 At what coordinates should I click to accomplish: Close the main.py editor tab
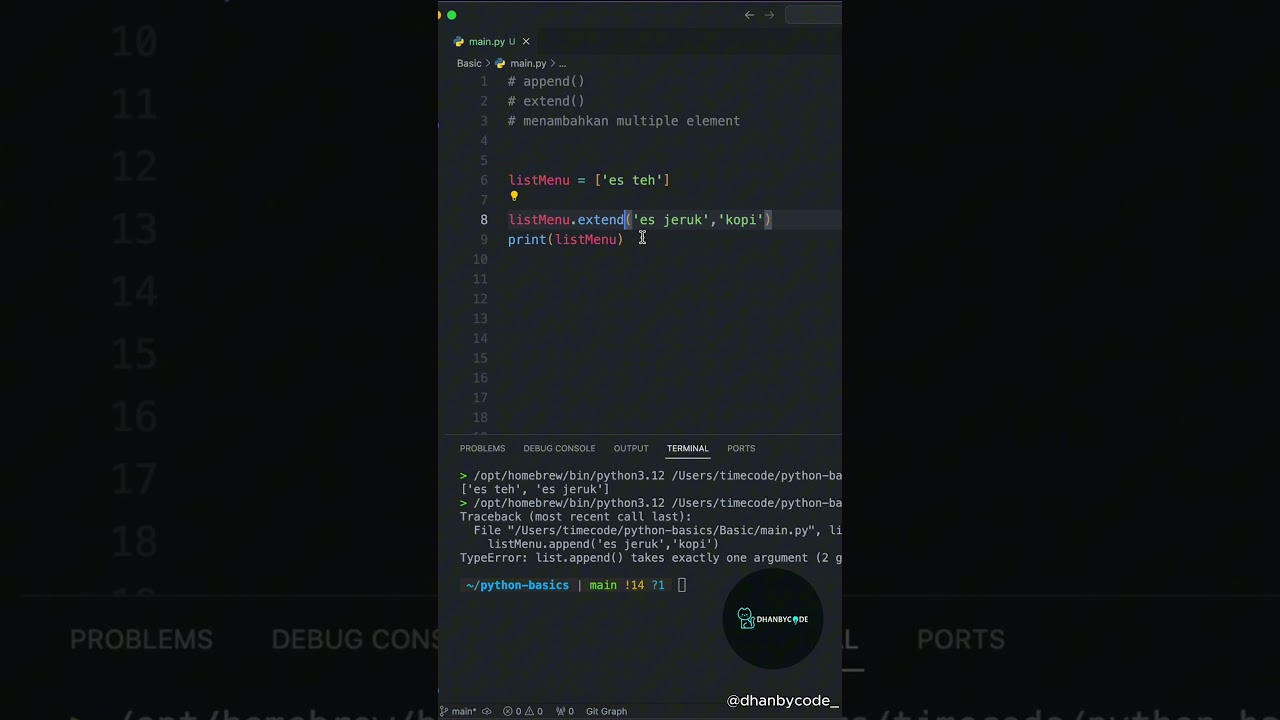[526, 42]
